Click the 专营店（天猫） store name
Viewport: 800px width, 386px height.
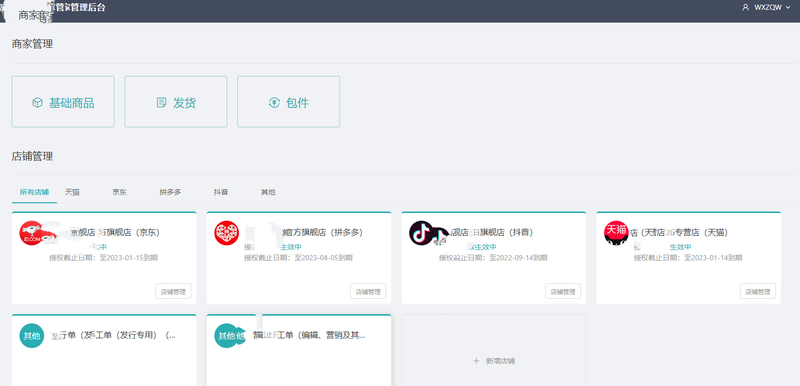click(x=702, y=233)
